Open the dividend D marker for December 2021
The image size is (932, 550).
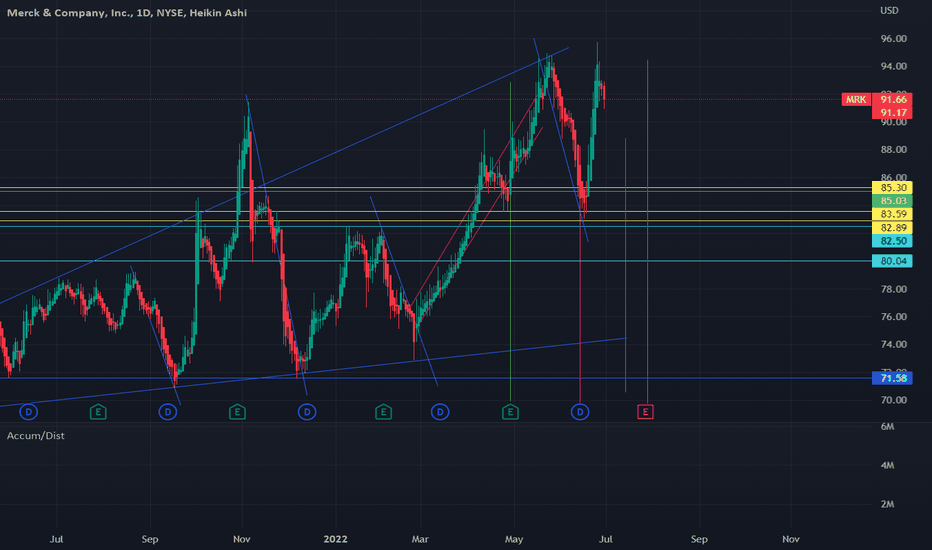tap(307, 411)
